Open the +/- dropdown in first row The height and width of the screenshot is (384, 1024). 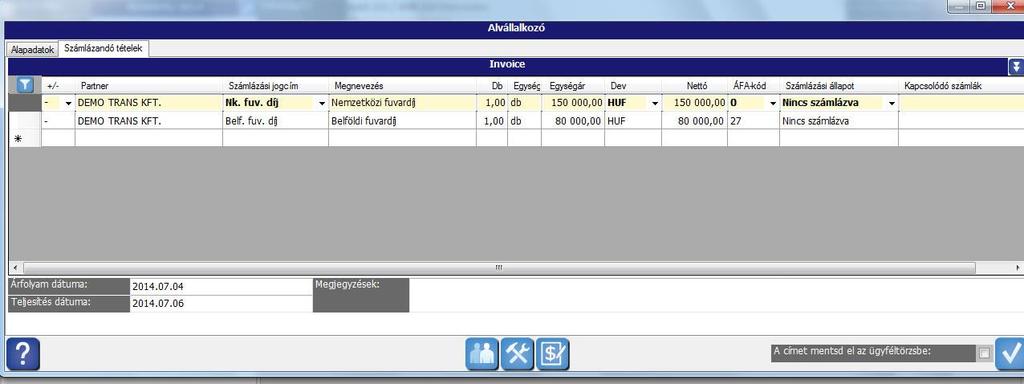69,103
